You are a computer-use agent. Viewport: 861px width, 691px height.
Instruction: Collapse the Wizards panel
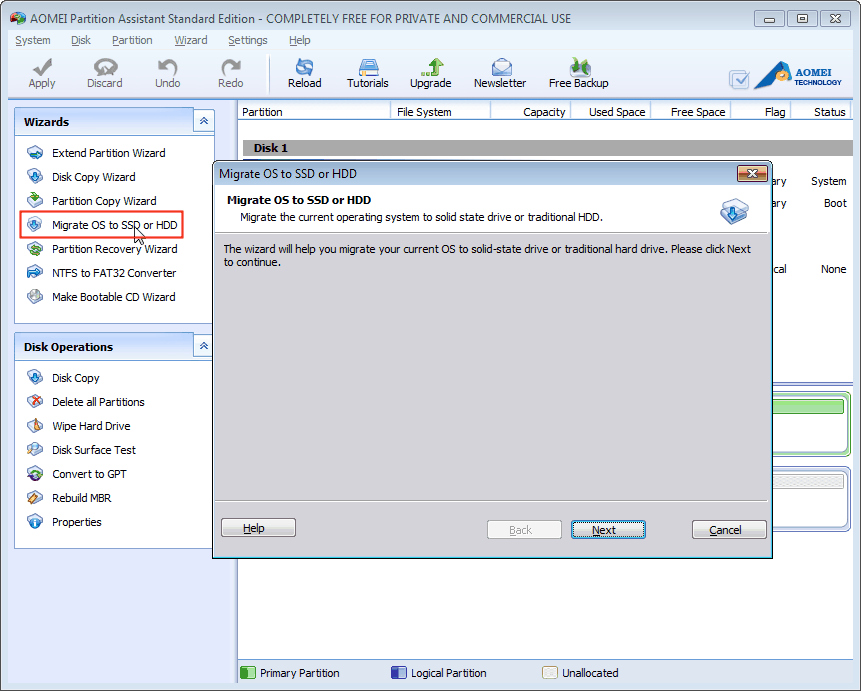(203, 121)
